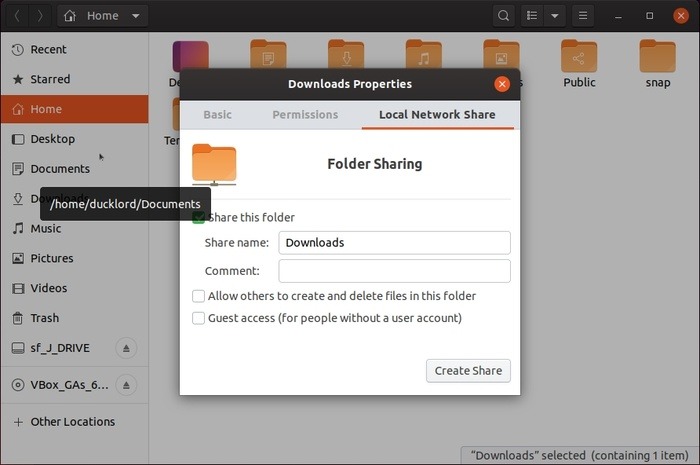Click the Music note sidebar icon
Viewport: 700px width, 465px height.
[18, 228]
